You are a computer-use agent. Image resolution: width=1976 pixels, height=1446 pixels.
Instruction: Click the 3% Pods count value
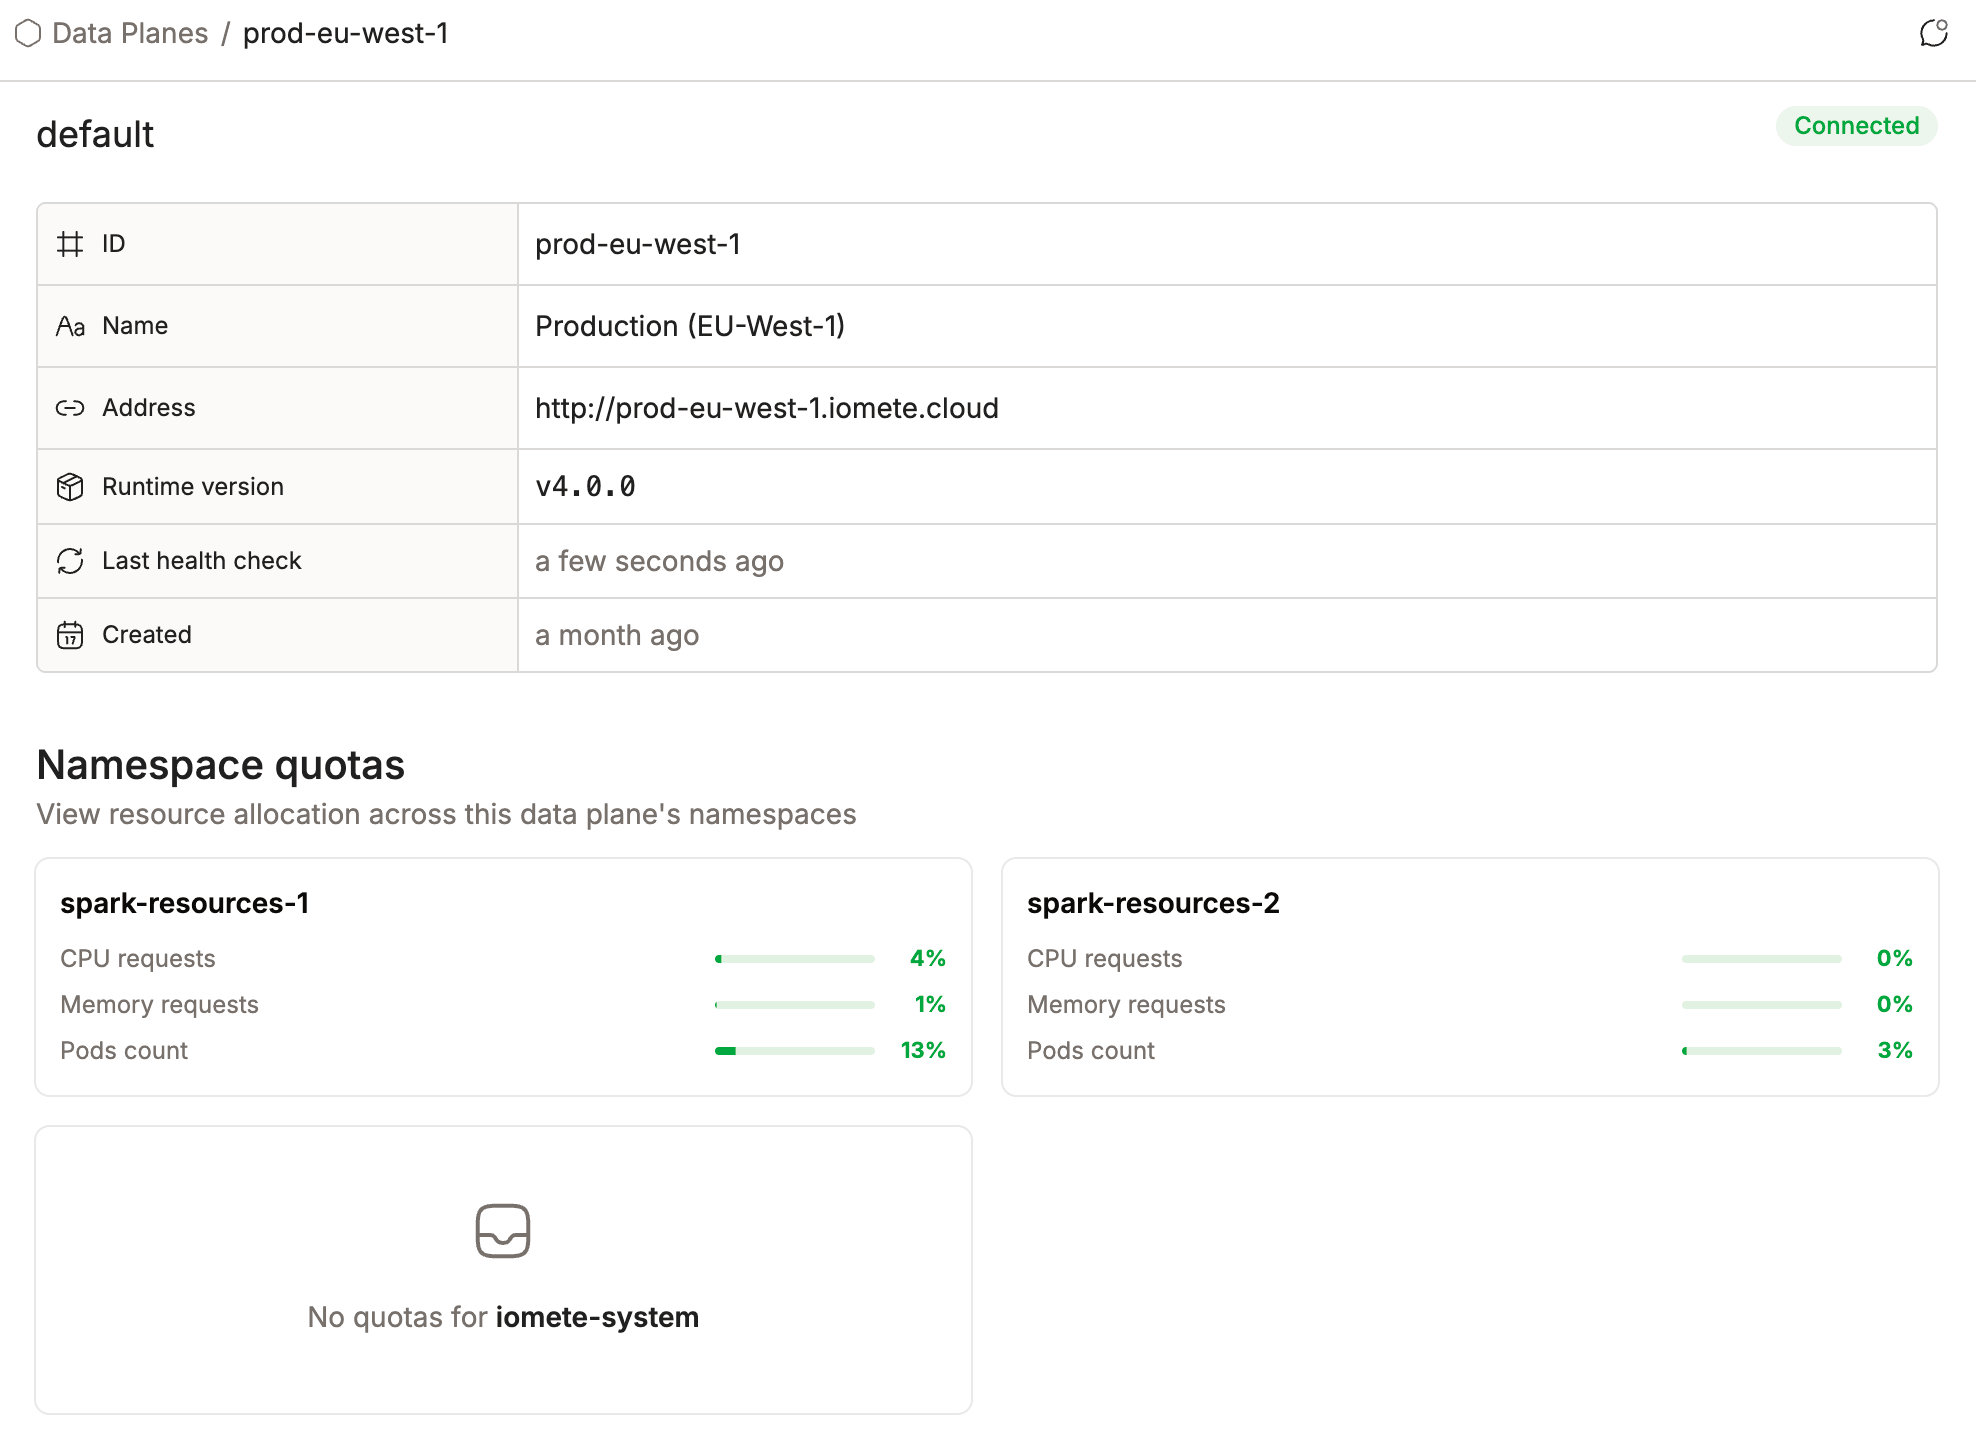coord(1895,1050)
